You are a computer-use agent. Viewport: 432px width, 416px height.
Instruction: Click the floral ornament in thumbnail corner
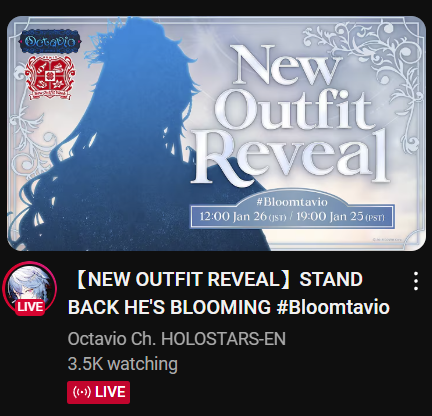[363, 57]
